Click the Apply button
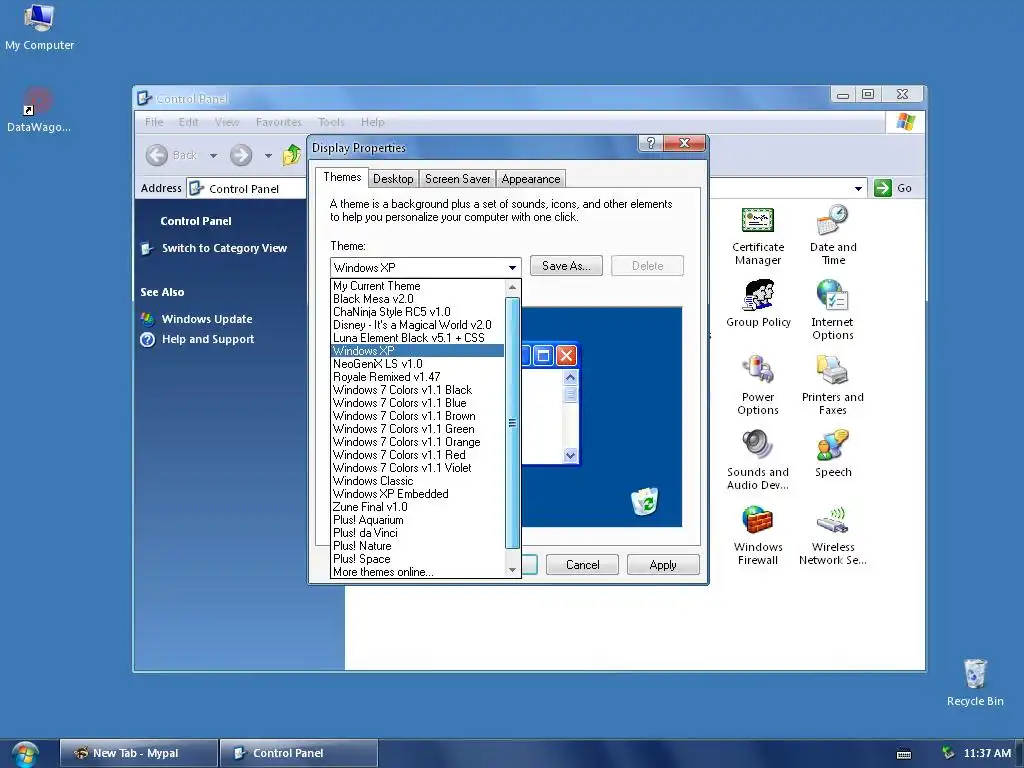This screenshot has height=768, width=1024. [663, 565]
